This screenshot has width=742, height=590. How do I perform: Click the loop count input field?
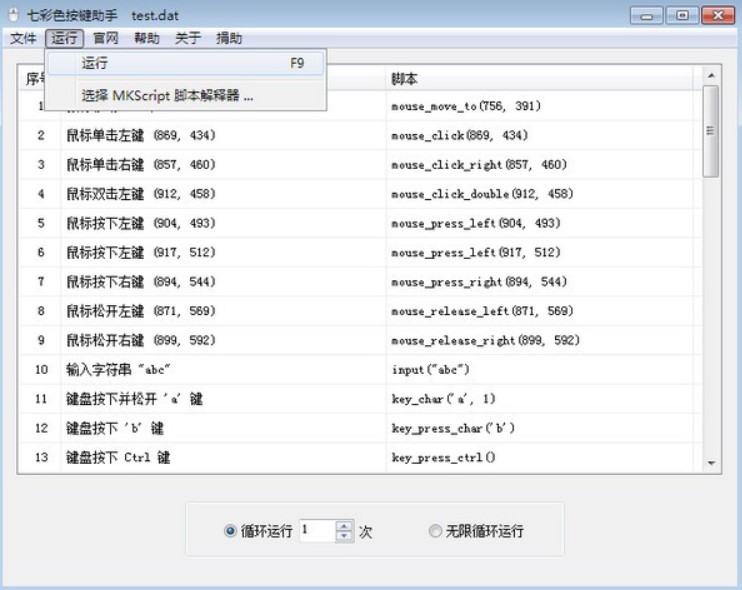pyautogui.click(x=318, y=530)
